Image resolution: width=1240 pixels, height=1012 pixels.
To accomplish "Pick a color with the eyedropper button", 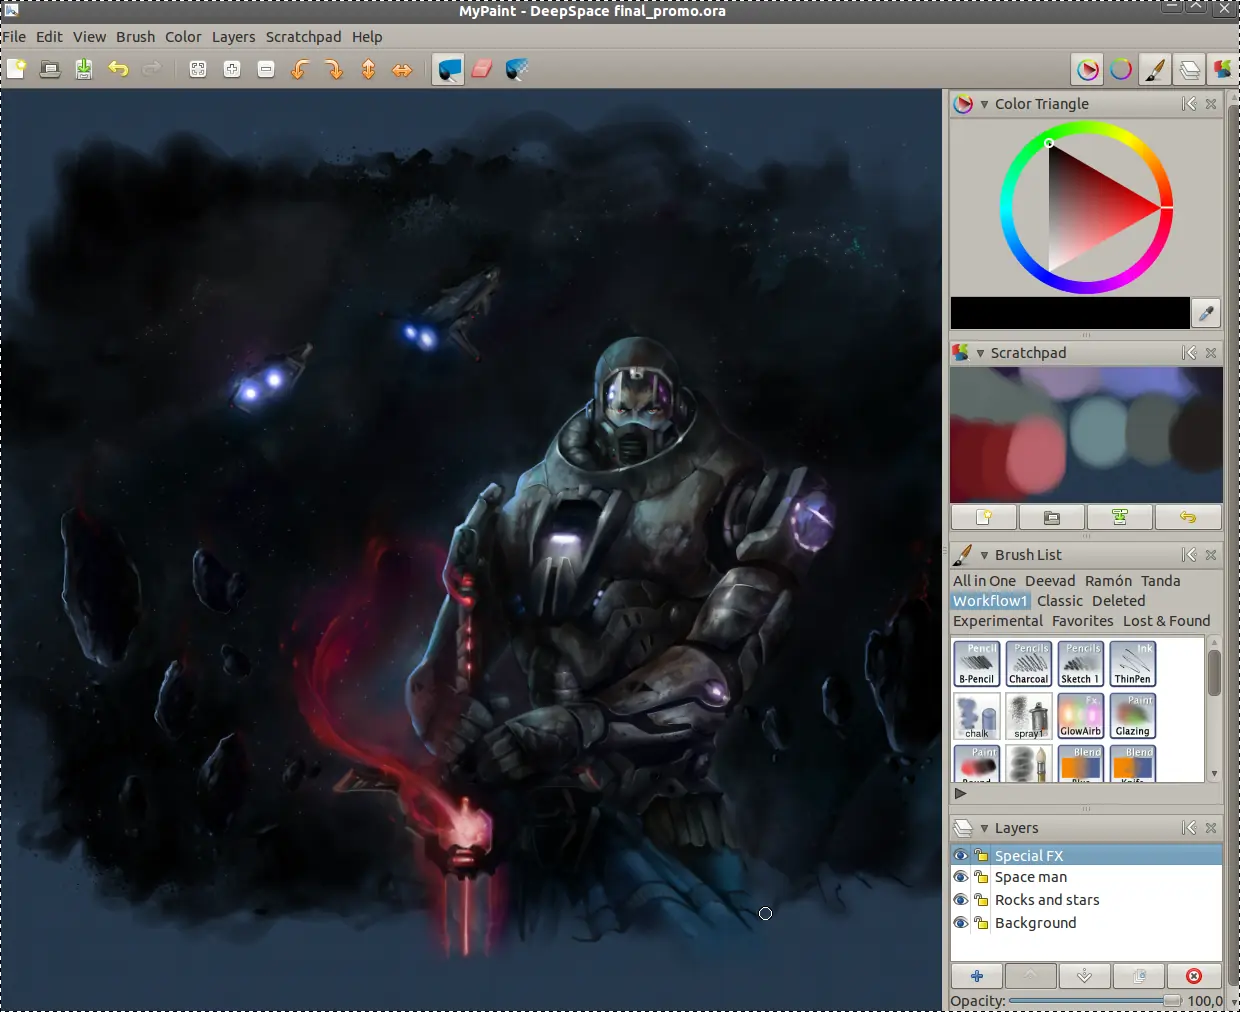I will (1206, 313).
